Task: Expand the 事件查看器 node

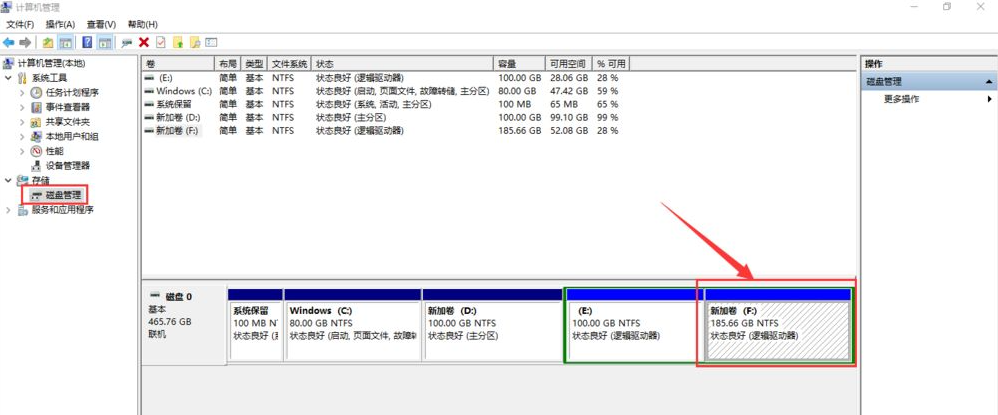Action: [x=22, y=107]
